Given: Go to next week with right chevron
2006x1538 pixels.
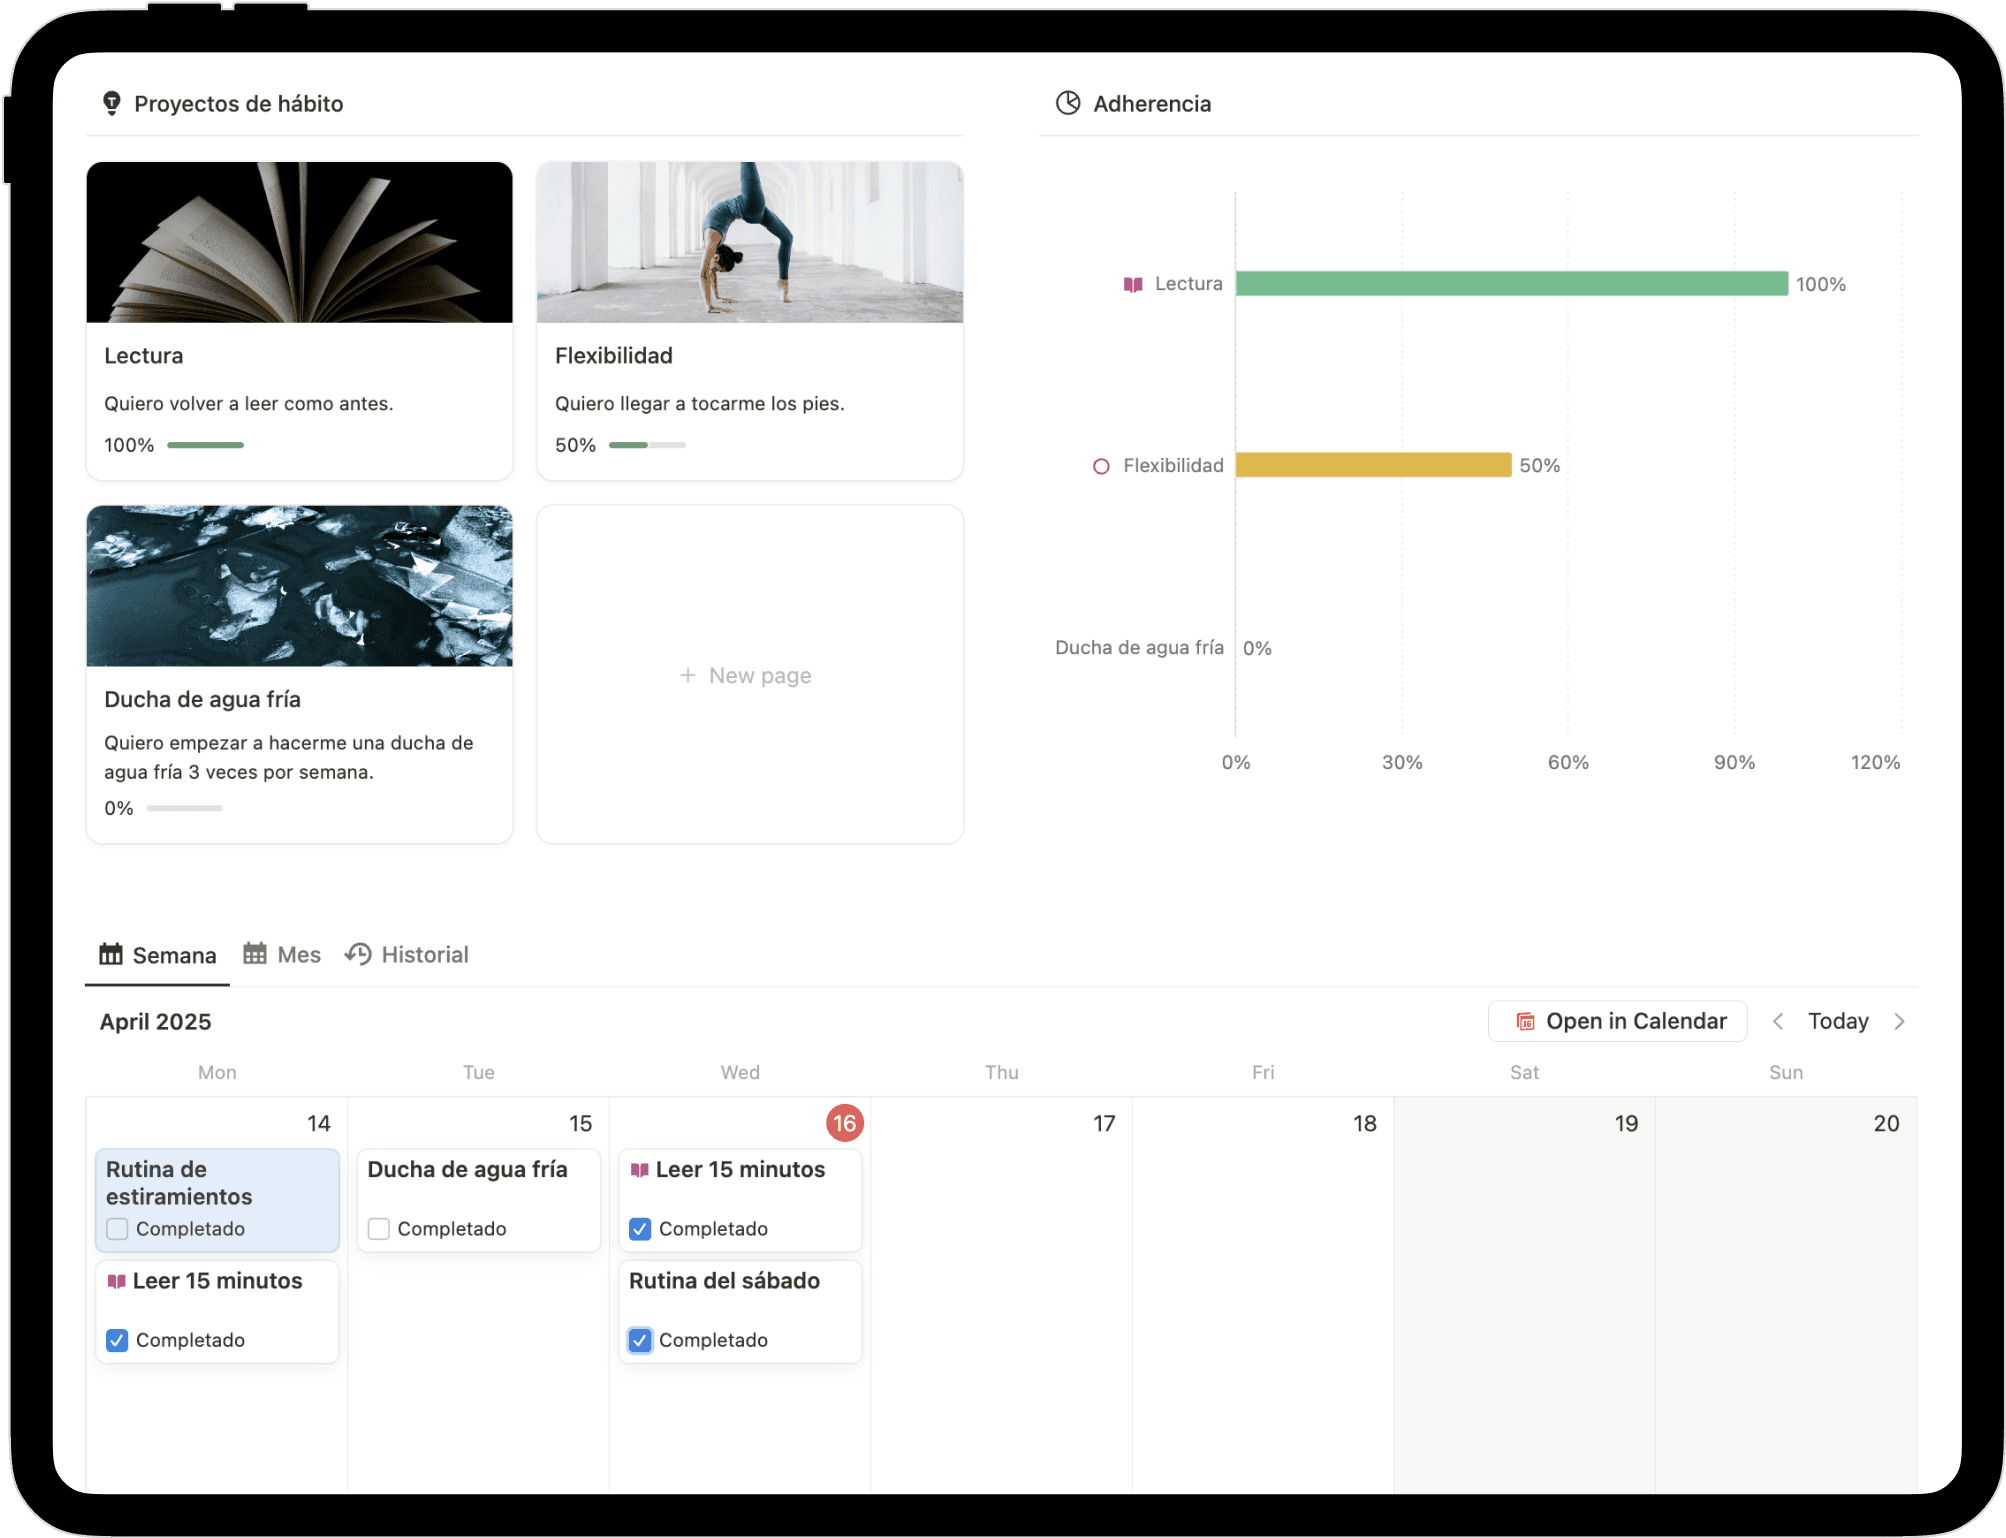Looking at the screenshot, I should [x=1900, y=1021].
